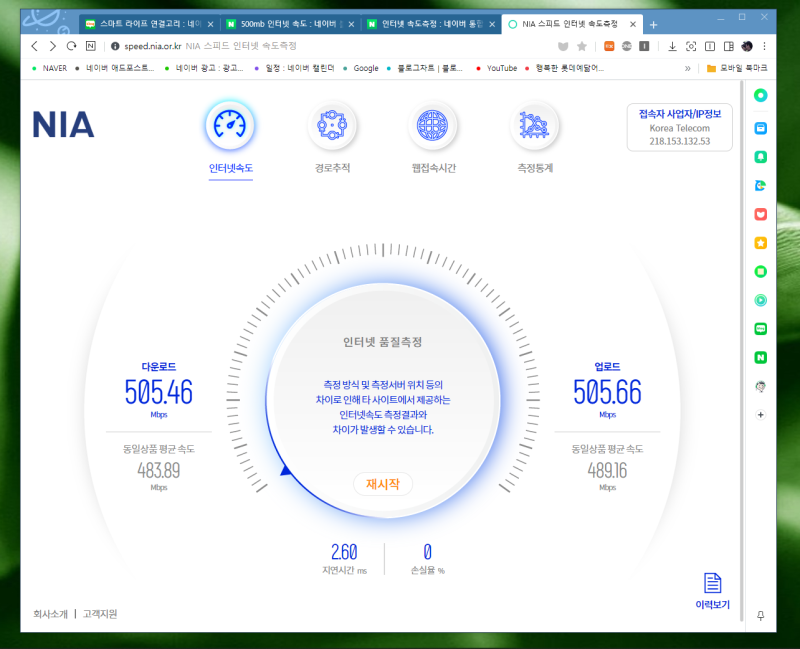Open a new tab with plus button
This screenshot has height=649, width=800.
[654, 24]
